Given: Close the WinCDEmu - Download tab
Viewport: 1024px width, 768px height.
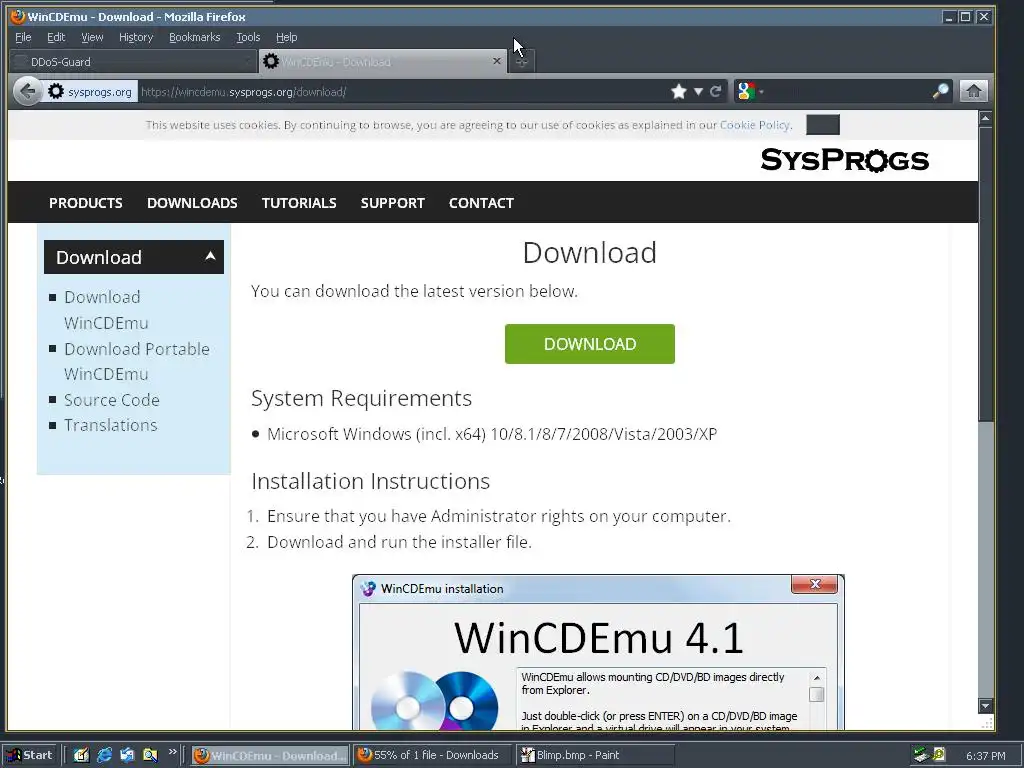Looking at the screenshot, I should [497, 61].
